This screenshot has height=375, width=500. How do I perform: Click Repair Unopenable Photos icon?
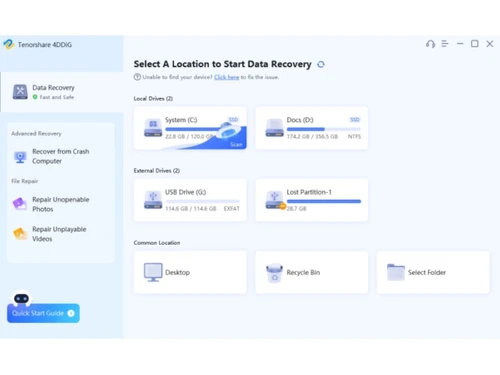coord(20,204)
